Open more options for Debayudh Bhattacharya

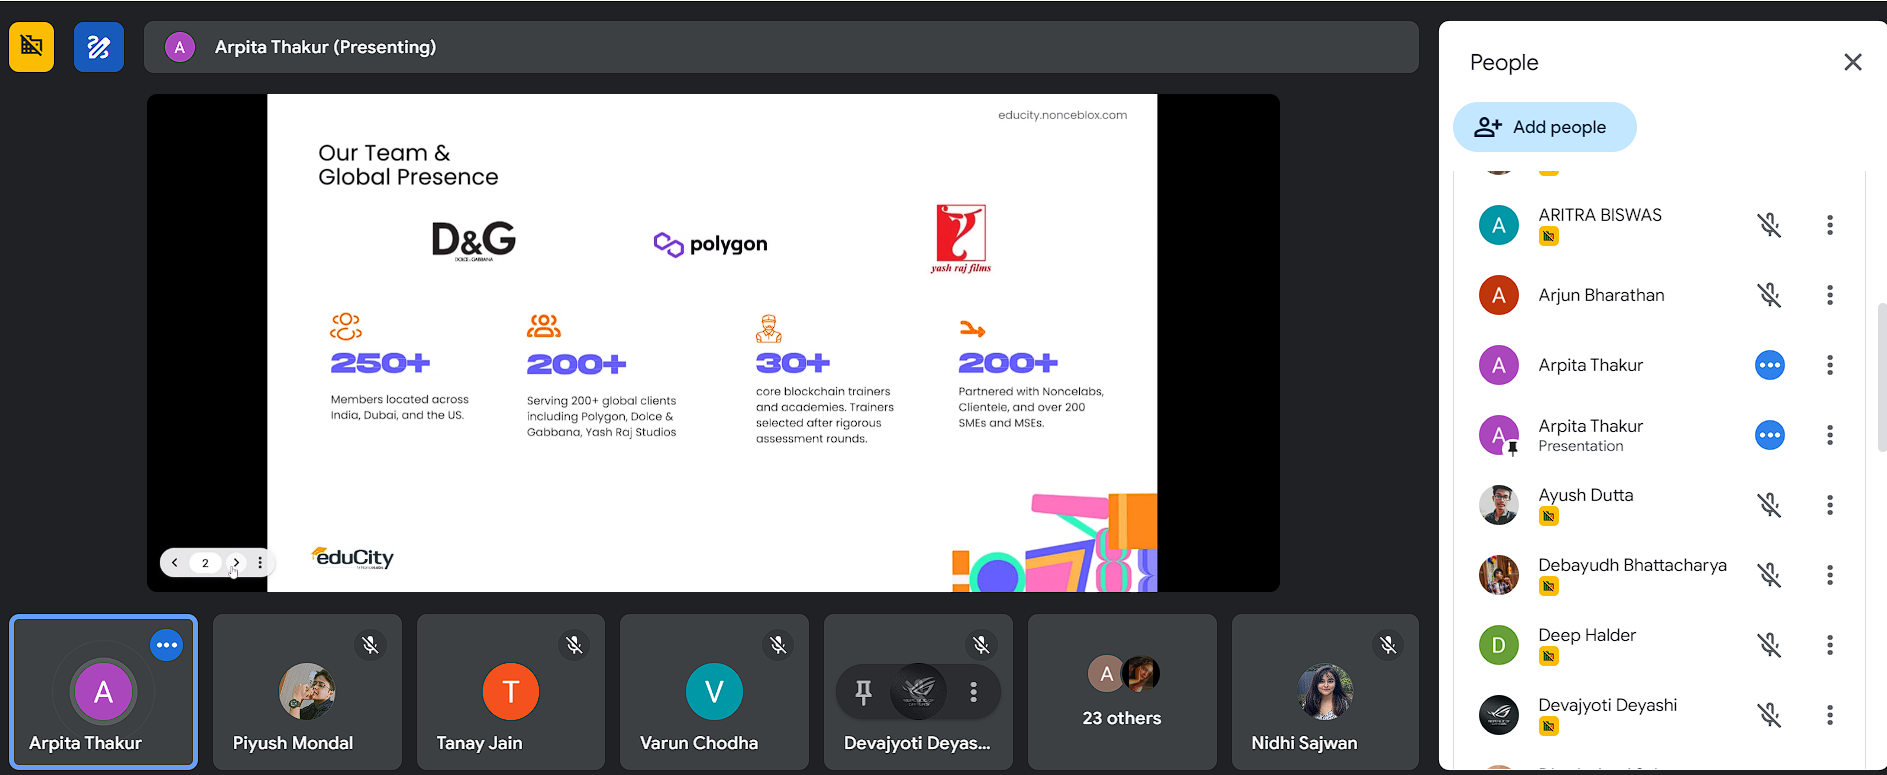pyautogui.click(x=1830, y=575)
